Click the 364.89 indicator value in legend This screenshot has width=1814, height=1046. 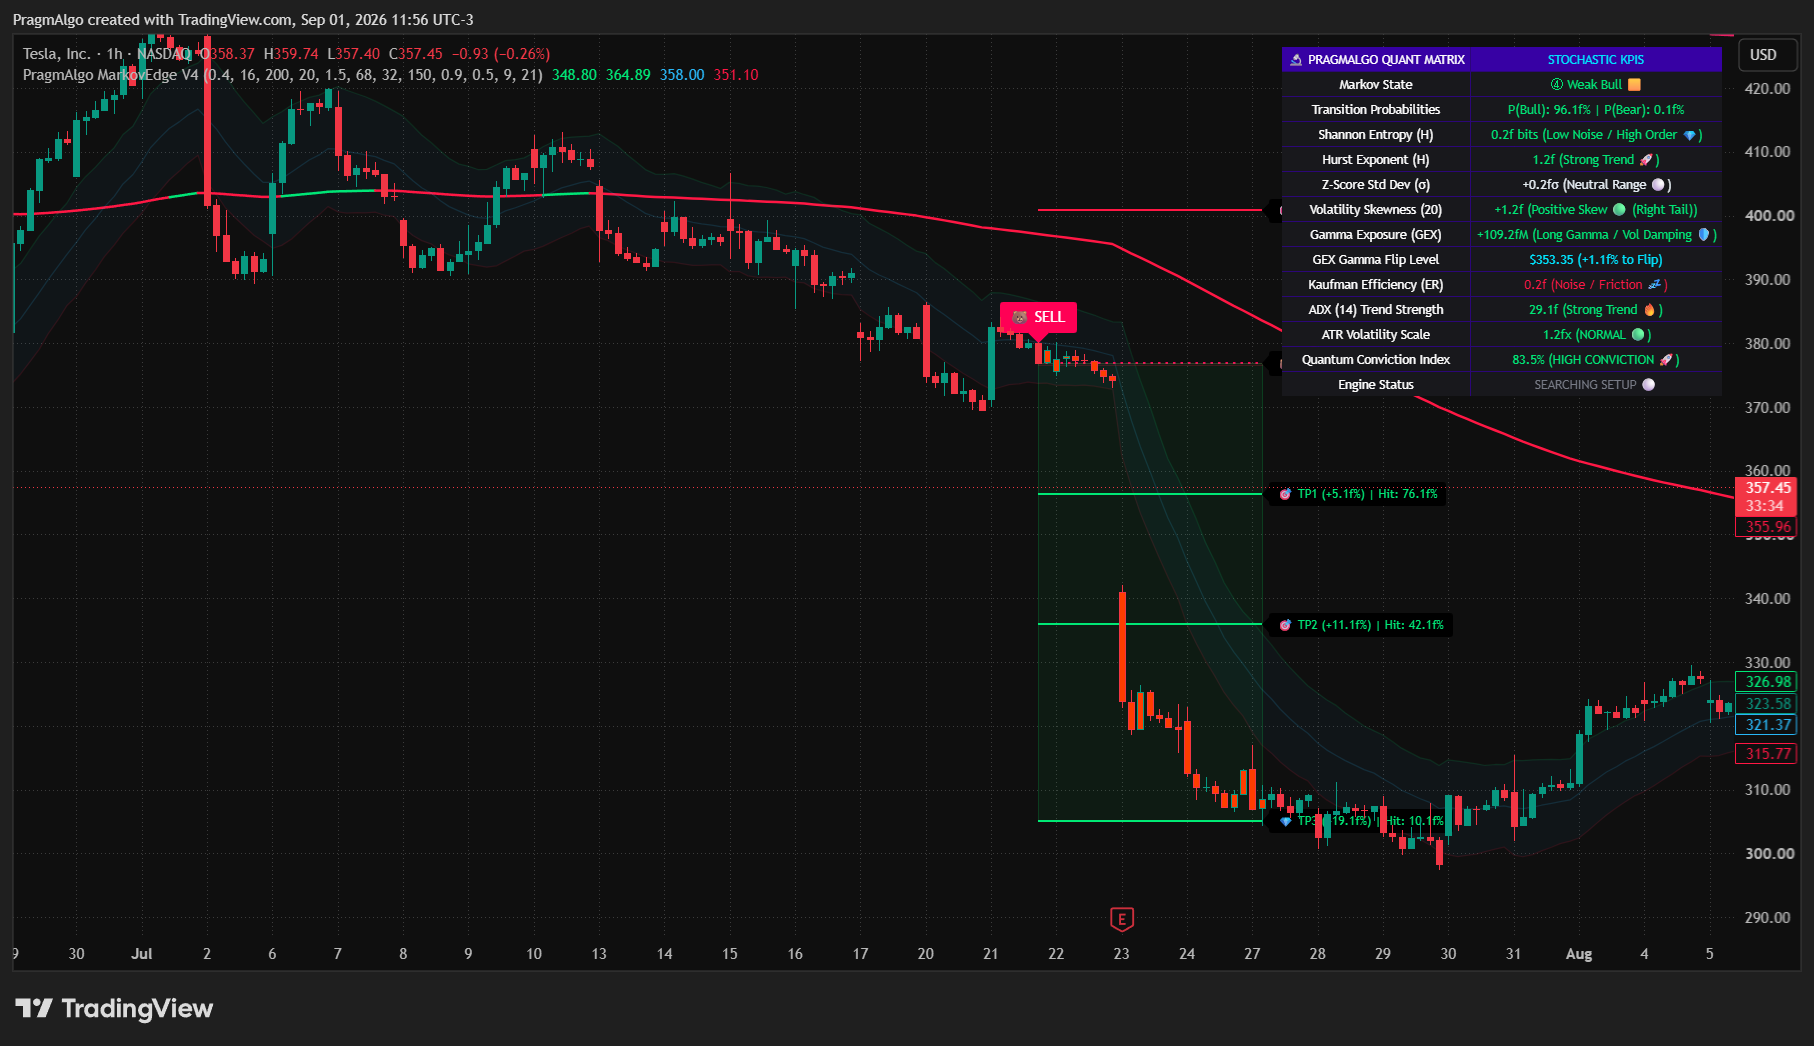628,75
